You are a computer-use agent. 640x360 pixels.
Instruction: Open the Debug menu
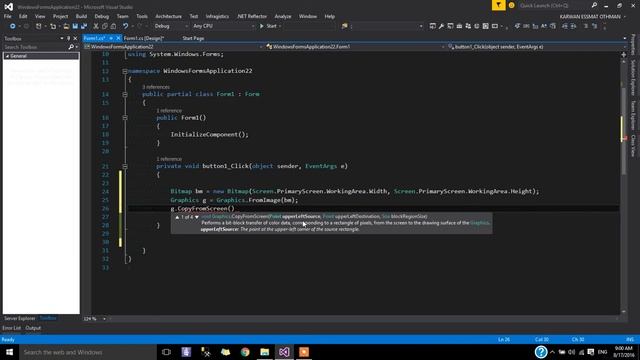(x=102, y=16)
